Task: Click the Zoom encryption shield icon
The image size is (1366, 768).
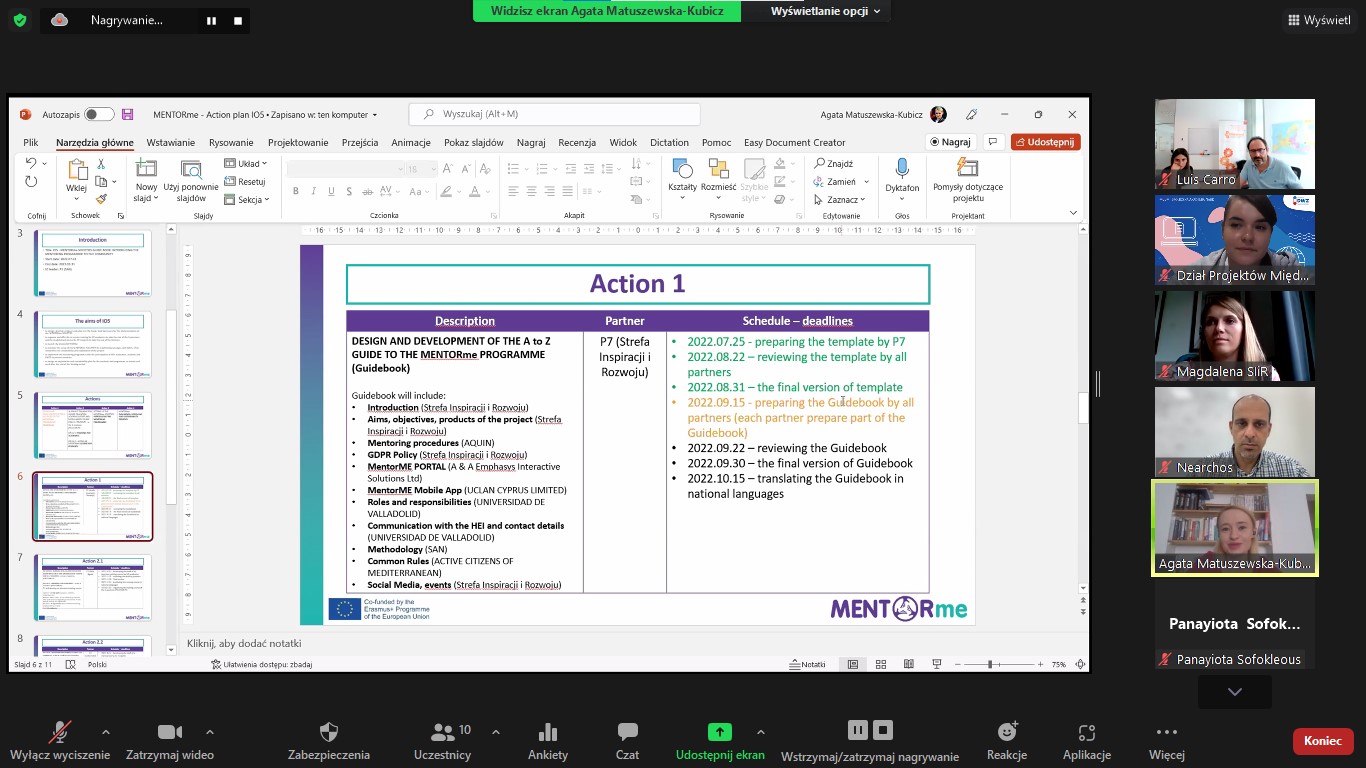Action: (x=20, y=20)
